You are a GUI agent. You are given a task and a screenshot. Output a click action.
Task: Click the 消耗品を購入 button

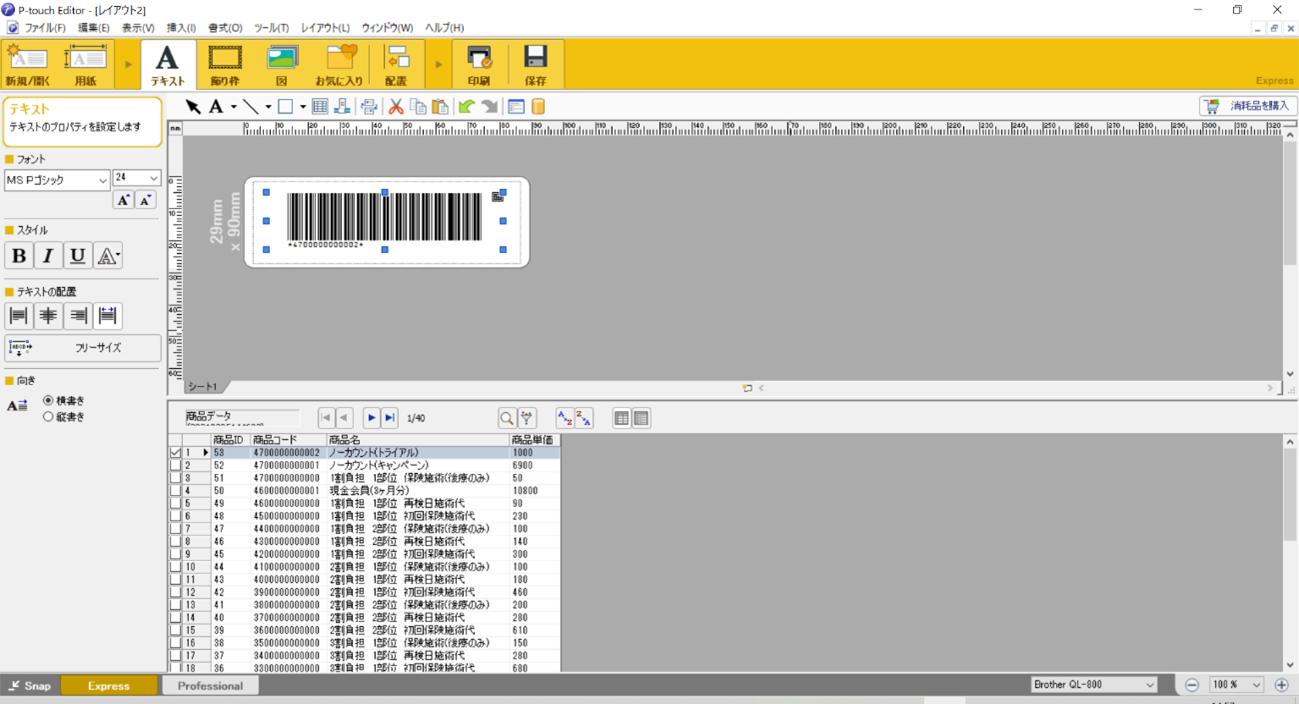[1247, 106]
